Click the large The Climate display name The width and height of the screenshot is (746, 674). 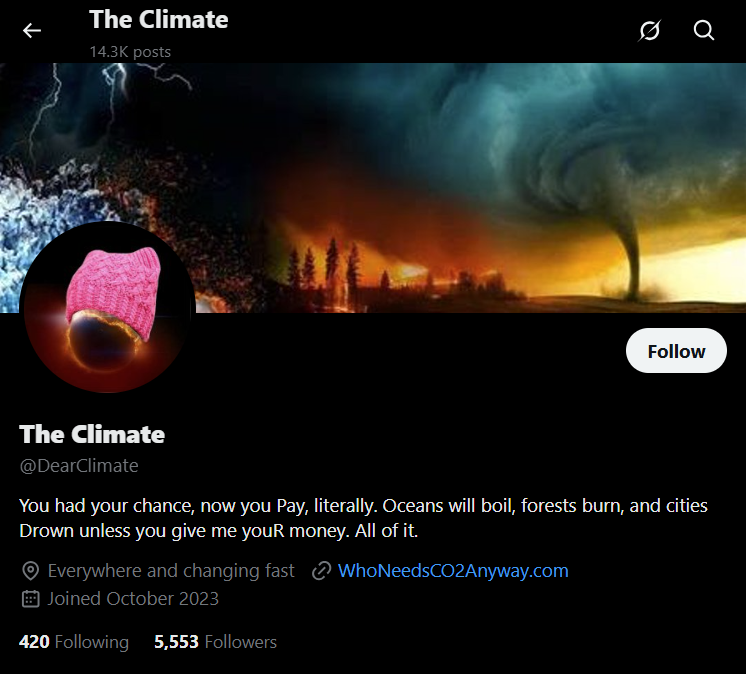pyautogui.click(x=92, y=434)
